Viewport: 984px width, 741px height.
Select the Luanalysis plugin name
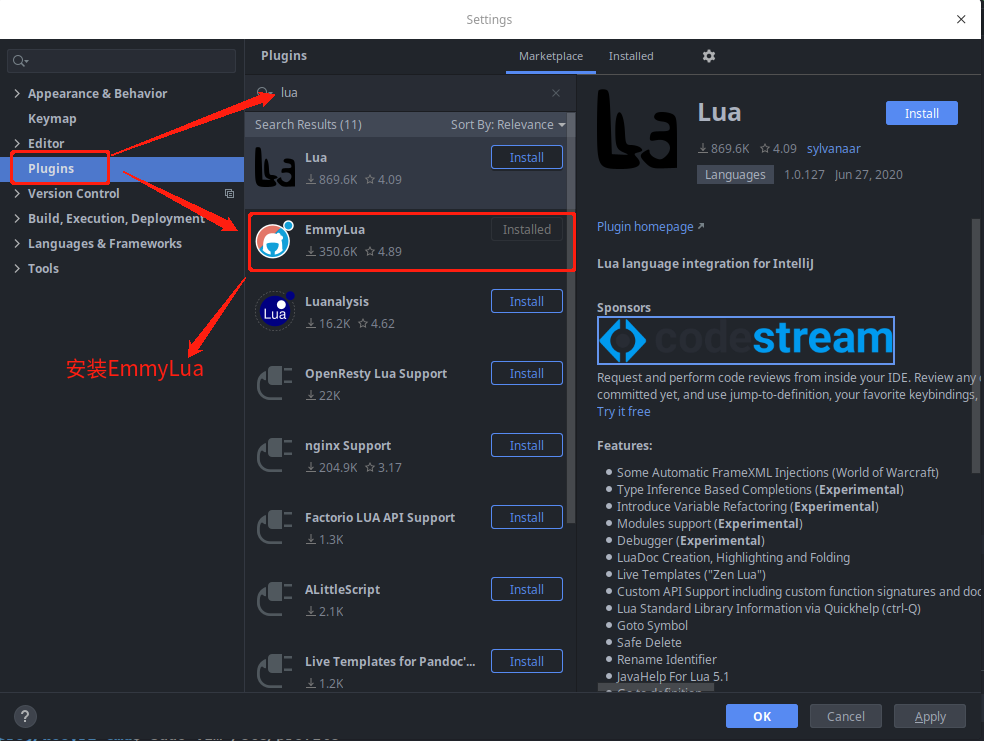click(336, 302)
